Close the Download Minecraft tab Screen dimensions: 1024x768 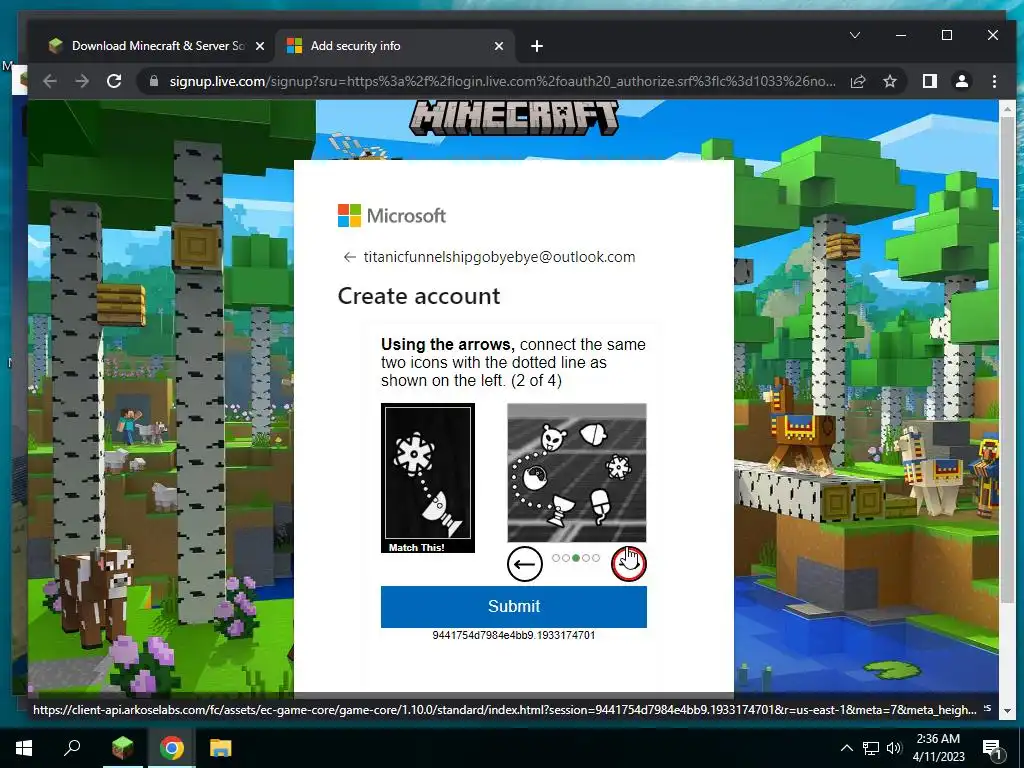260,46
